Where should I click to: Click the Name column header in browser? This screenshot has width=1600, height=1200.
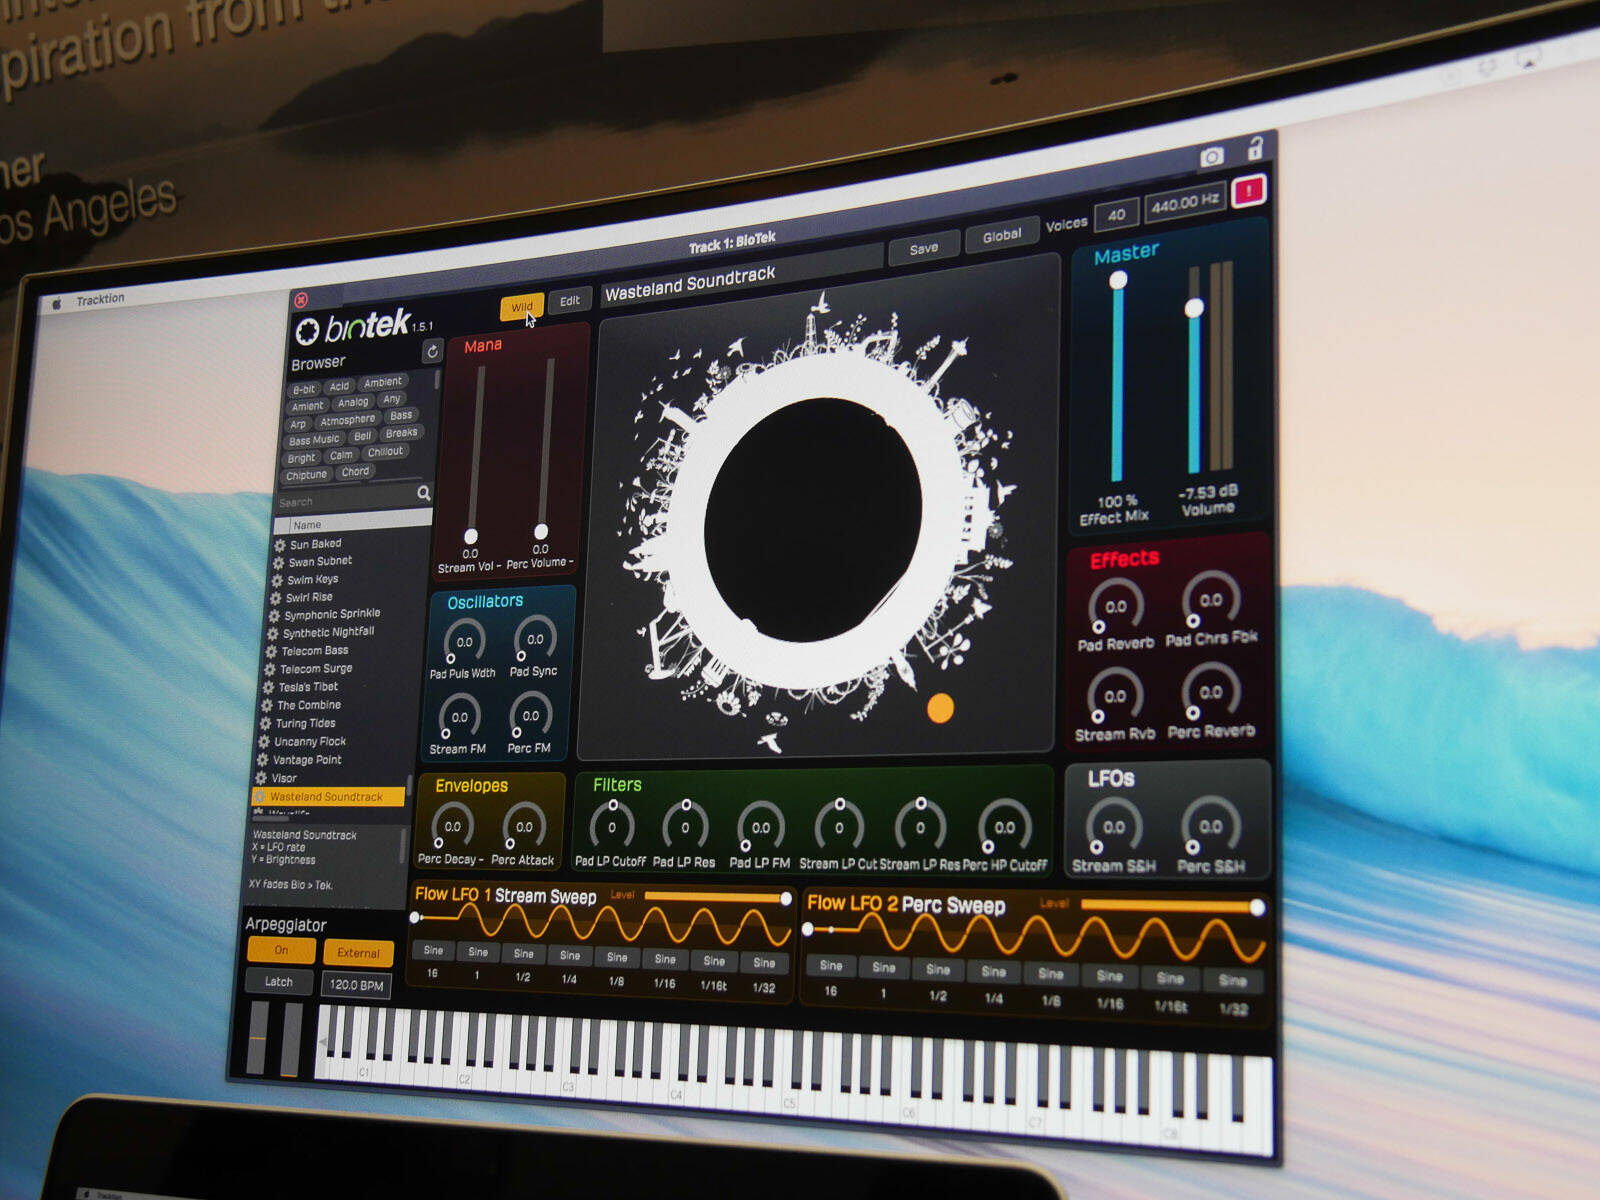click(352, 523)
